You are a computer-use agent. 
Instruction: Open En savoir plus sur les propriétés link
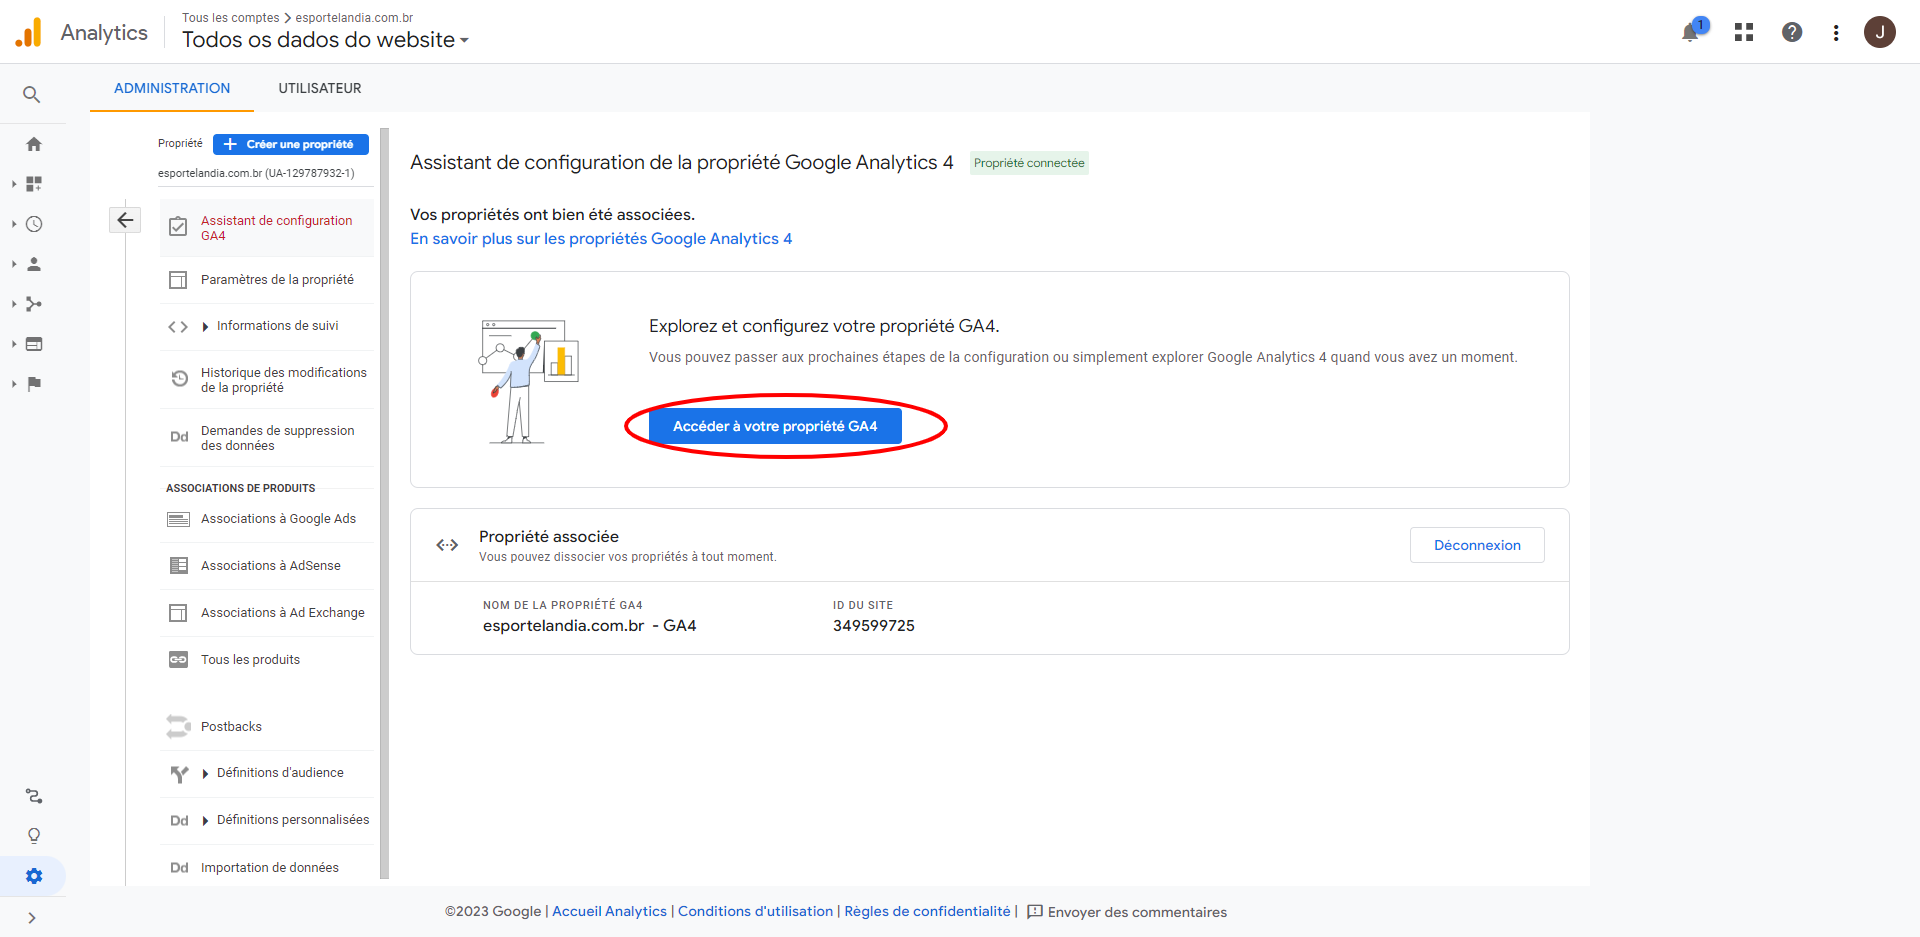[x=601, y=239]
